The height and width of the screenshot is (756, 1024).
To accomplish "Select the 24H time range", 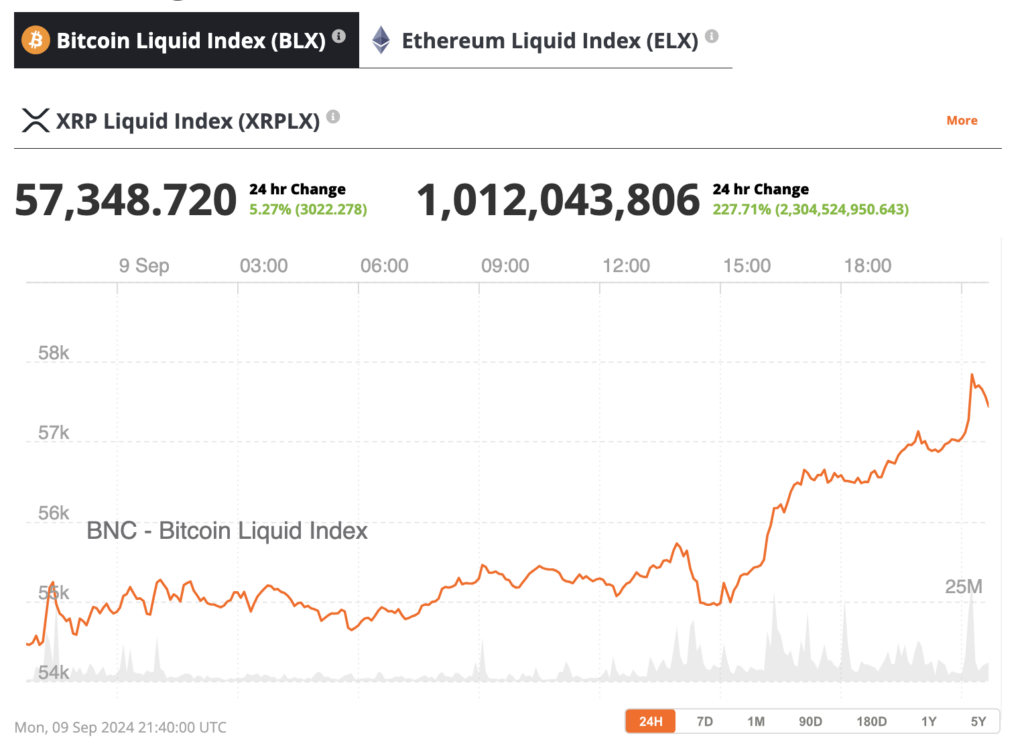I will point(650,721).
